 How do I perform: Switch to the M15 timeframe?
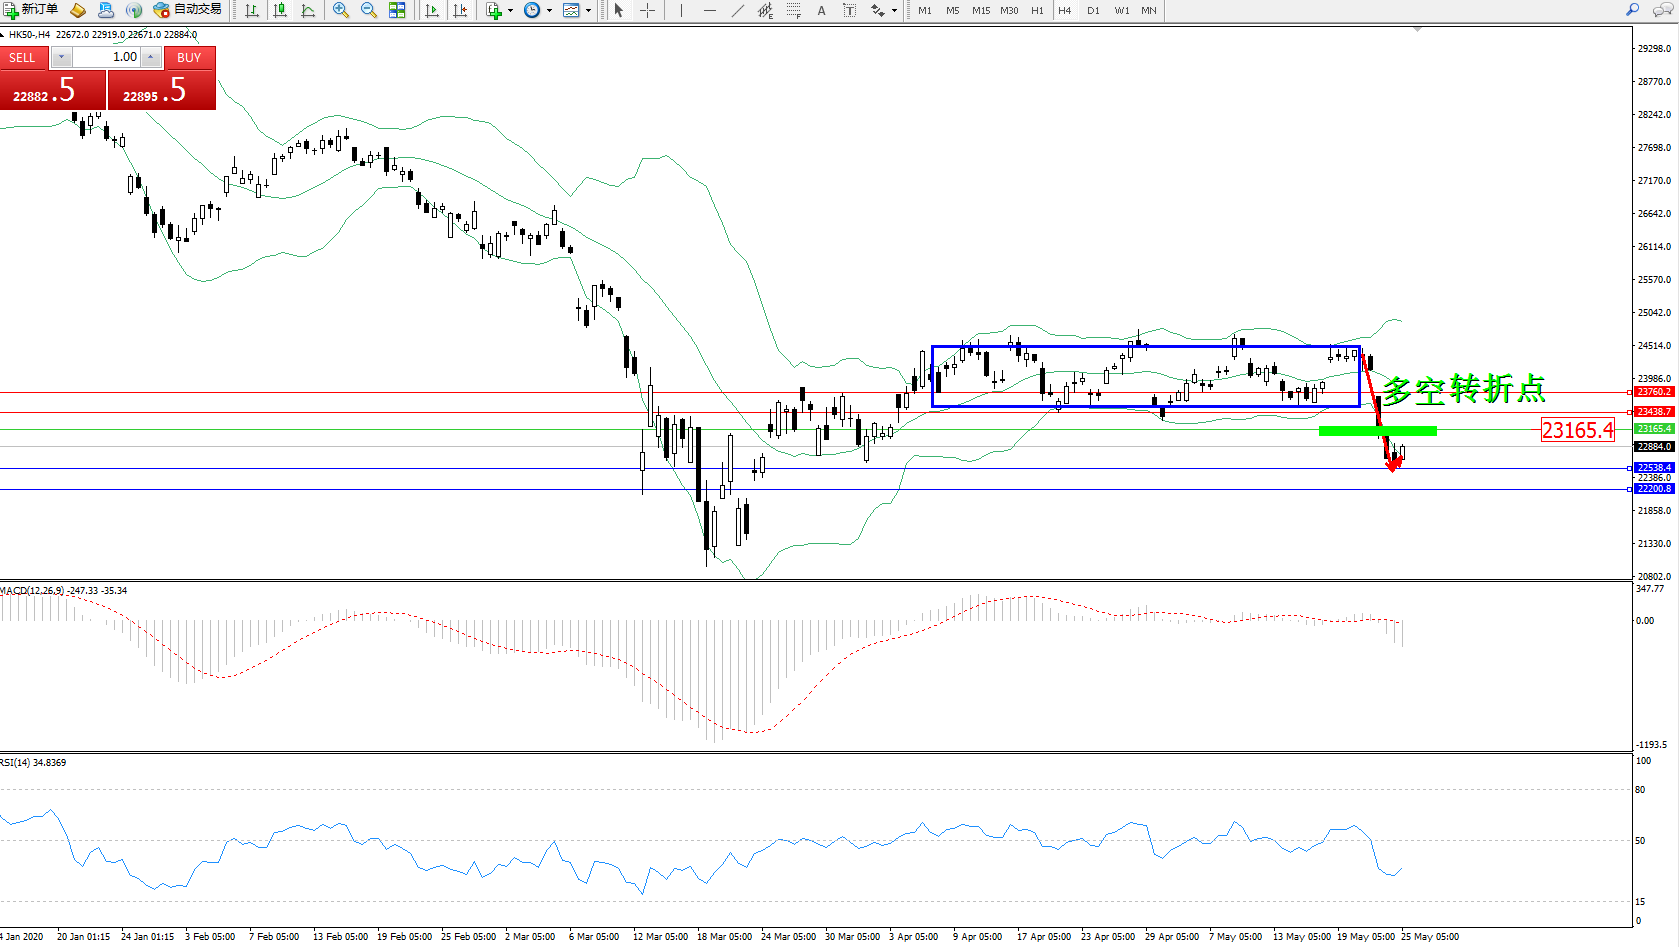980,10
